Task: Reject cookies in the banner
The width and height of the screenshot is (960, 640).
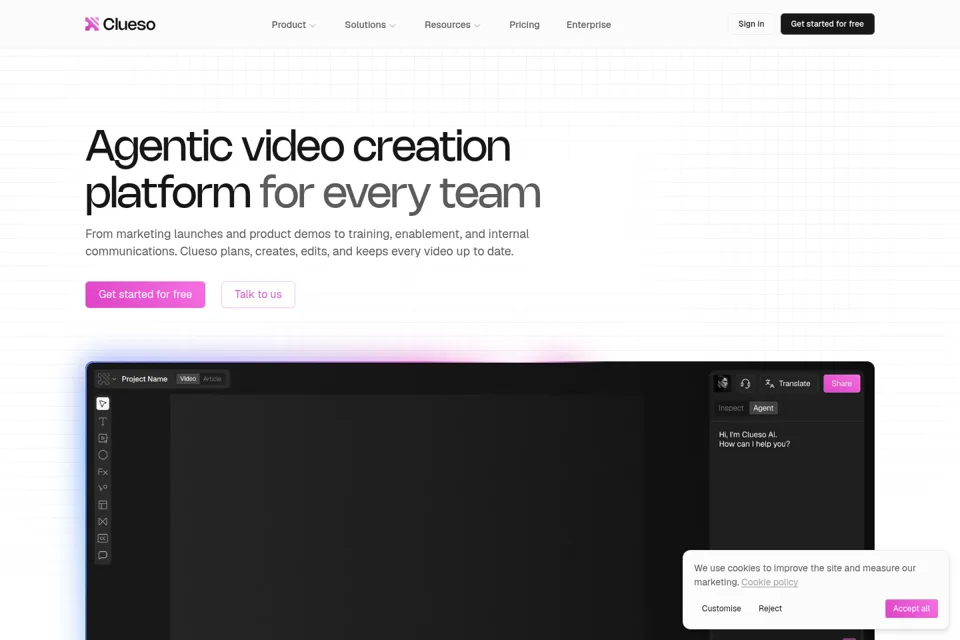Action: click(770, 609)
